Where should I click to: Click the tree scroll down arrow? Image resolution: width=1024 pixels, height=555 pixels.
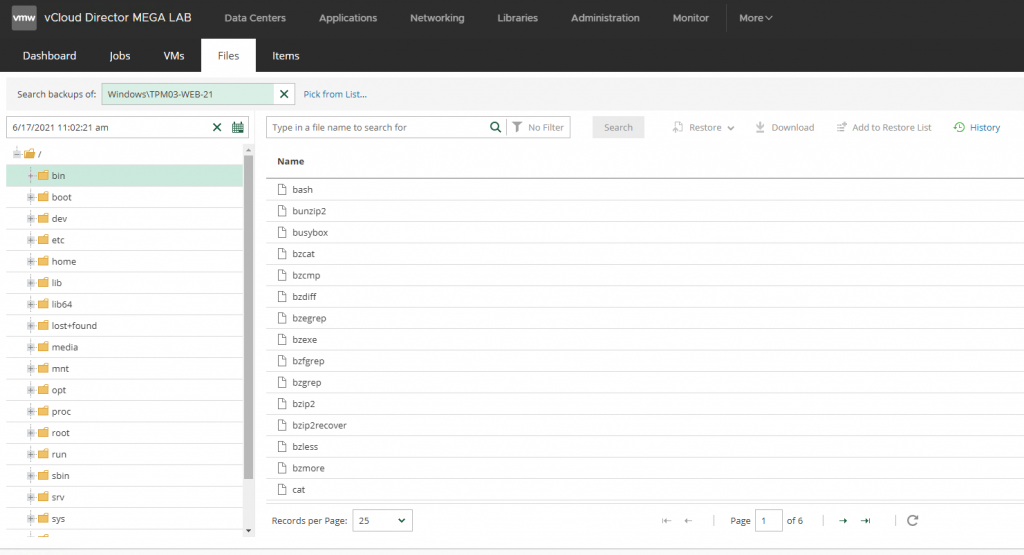[x=248, y=531]
